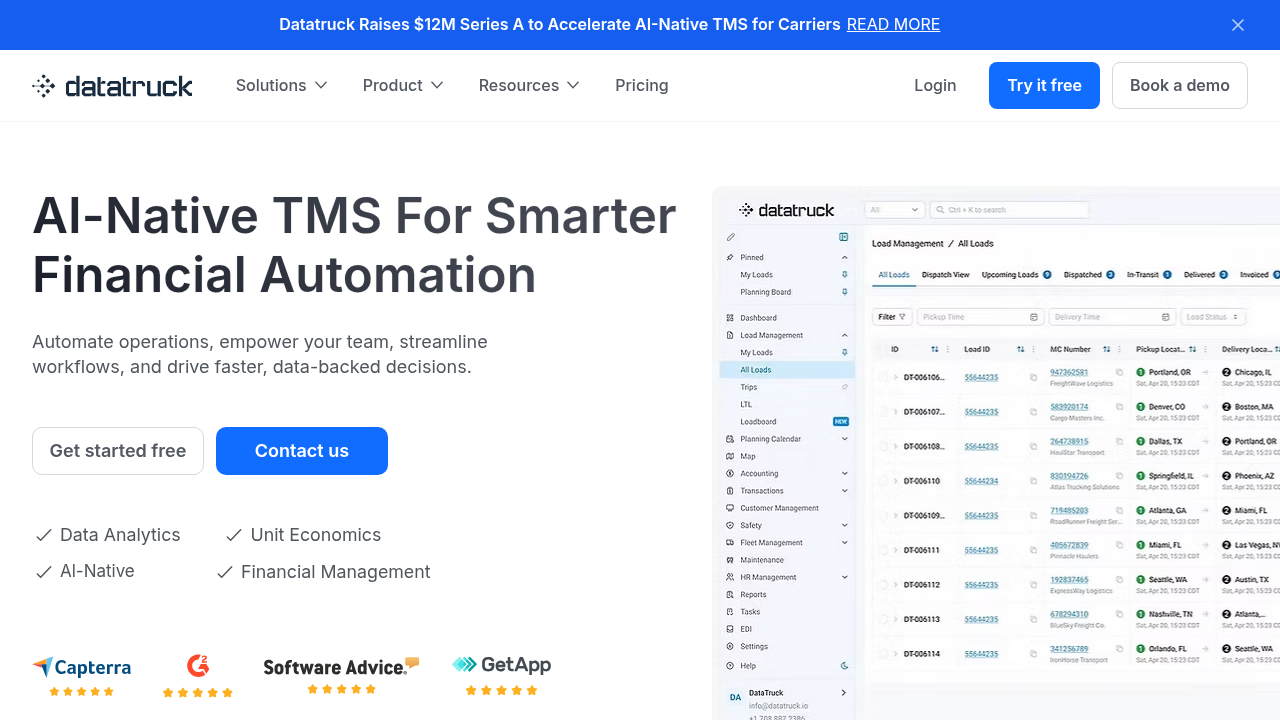Expand the Product navigation menu

click(x=403, y=86)
